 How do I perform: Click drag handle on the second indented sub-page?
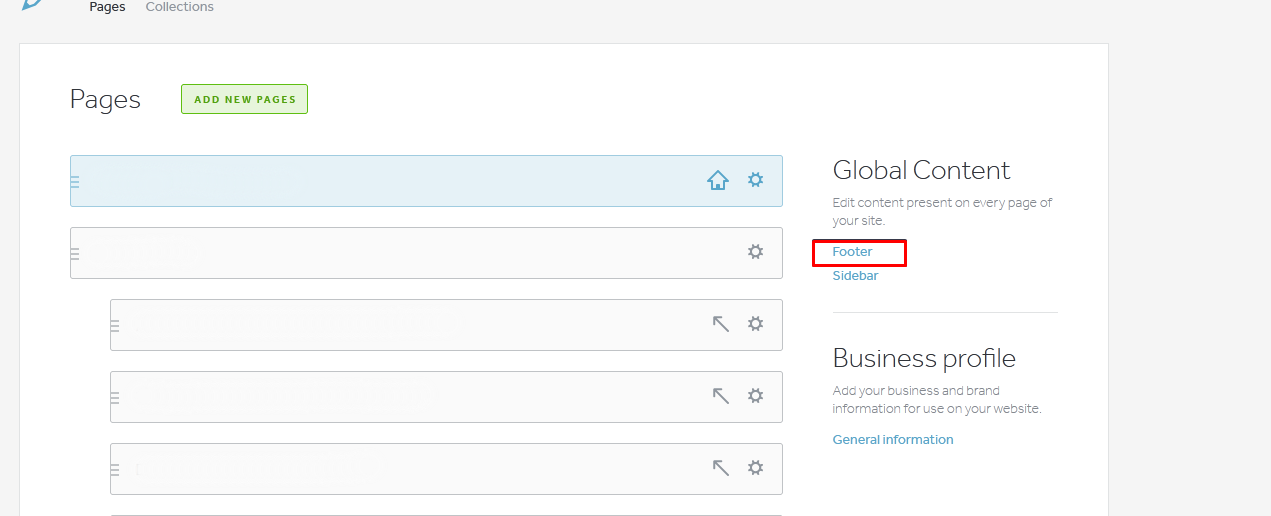pyautogui.click(x=115, y=398)
